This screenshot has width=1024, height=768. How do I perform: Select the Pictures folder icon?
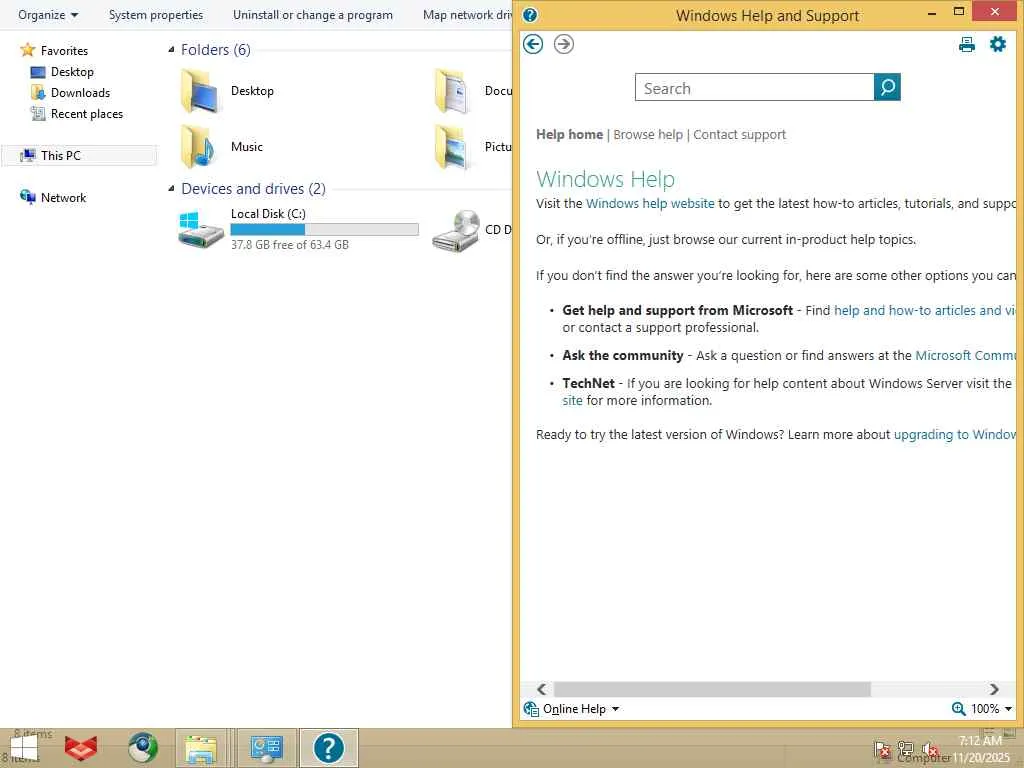point(454,147)
